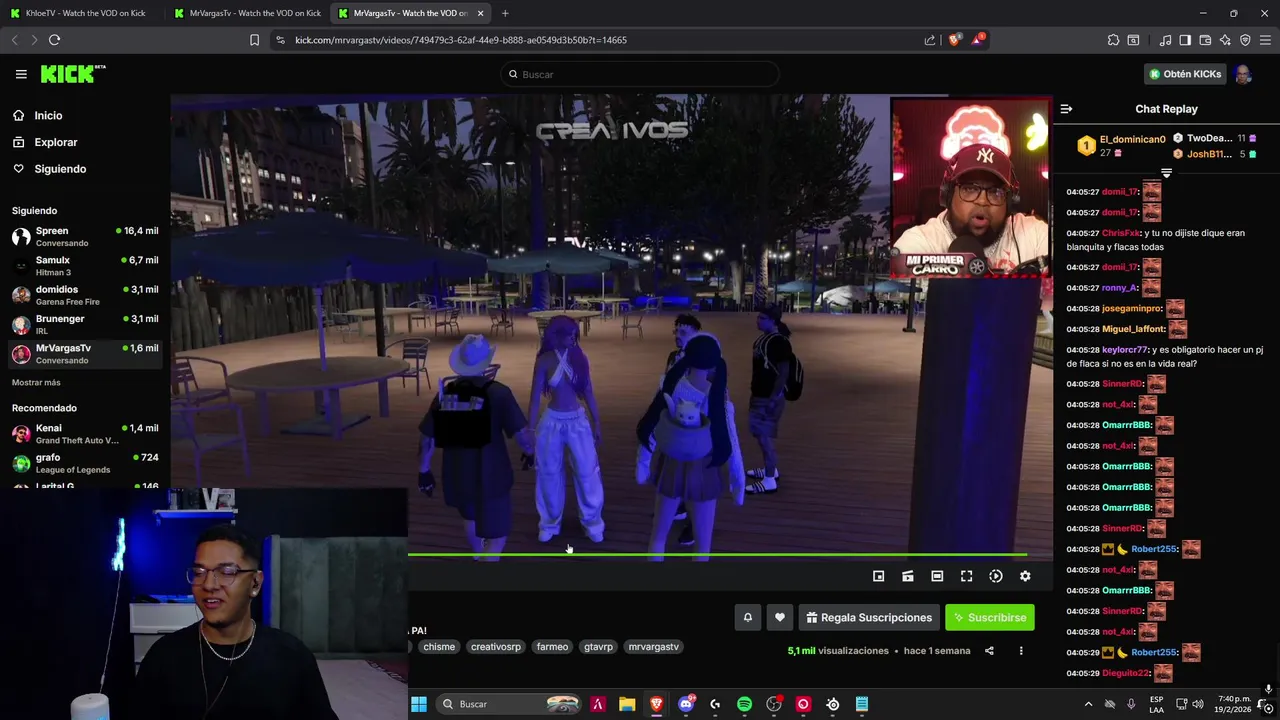Open domidios channel in following list
Image resolution: width=1280 pixels, height=720 pixels.
tap(85, 295)
